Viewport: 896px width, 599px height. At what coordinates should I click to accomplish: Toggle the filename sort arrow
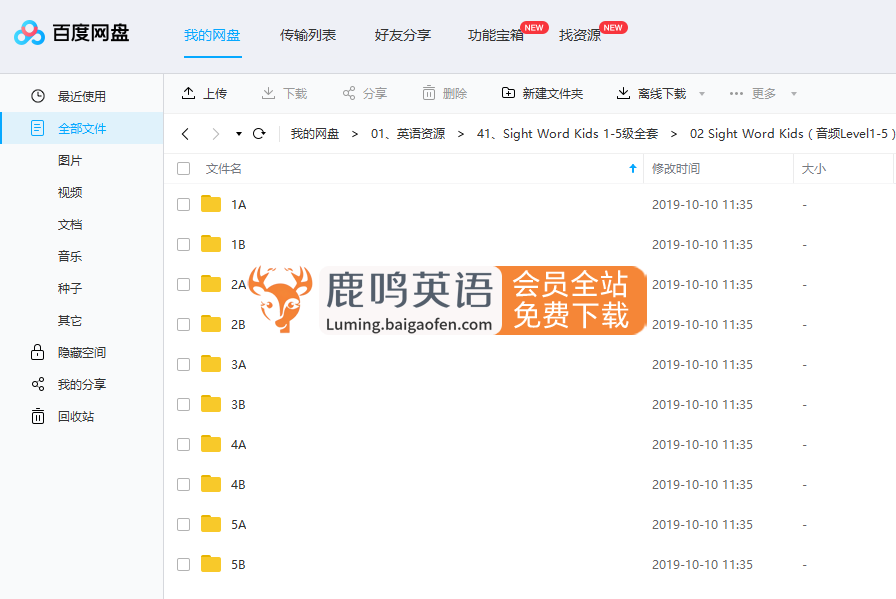point(633,168)
